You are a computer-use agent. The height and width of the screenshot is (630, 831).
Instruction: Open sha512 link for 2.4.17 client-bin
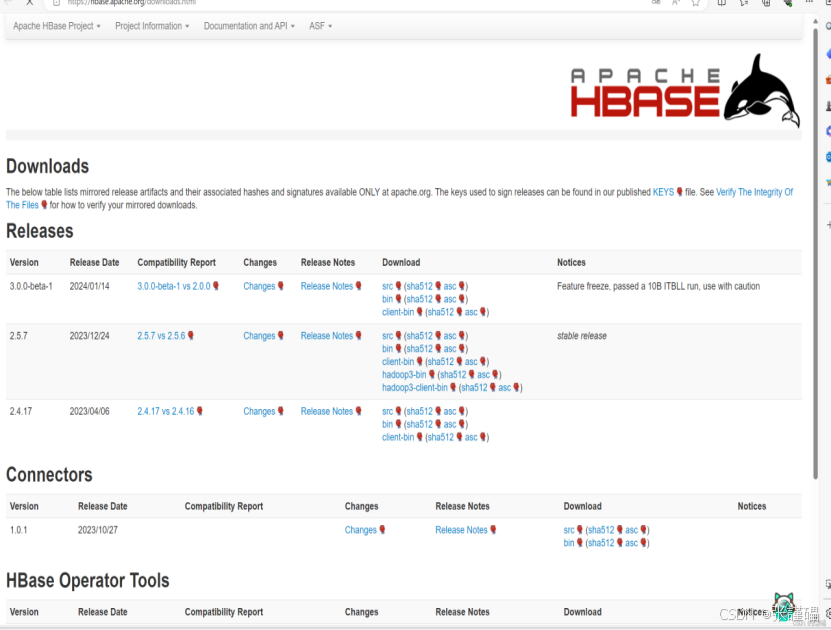(440, 437)
